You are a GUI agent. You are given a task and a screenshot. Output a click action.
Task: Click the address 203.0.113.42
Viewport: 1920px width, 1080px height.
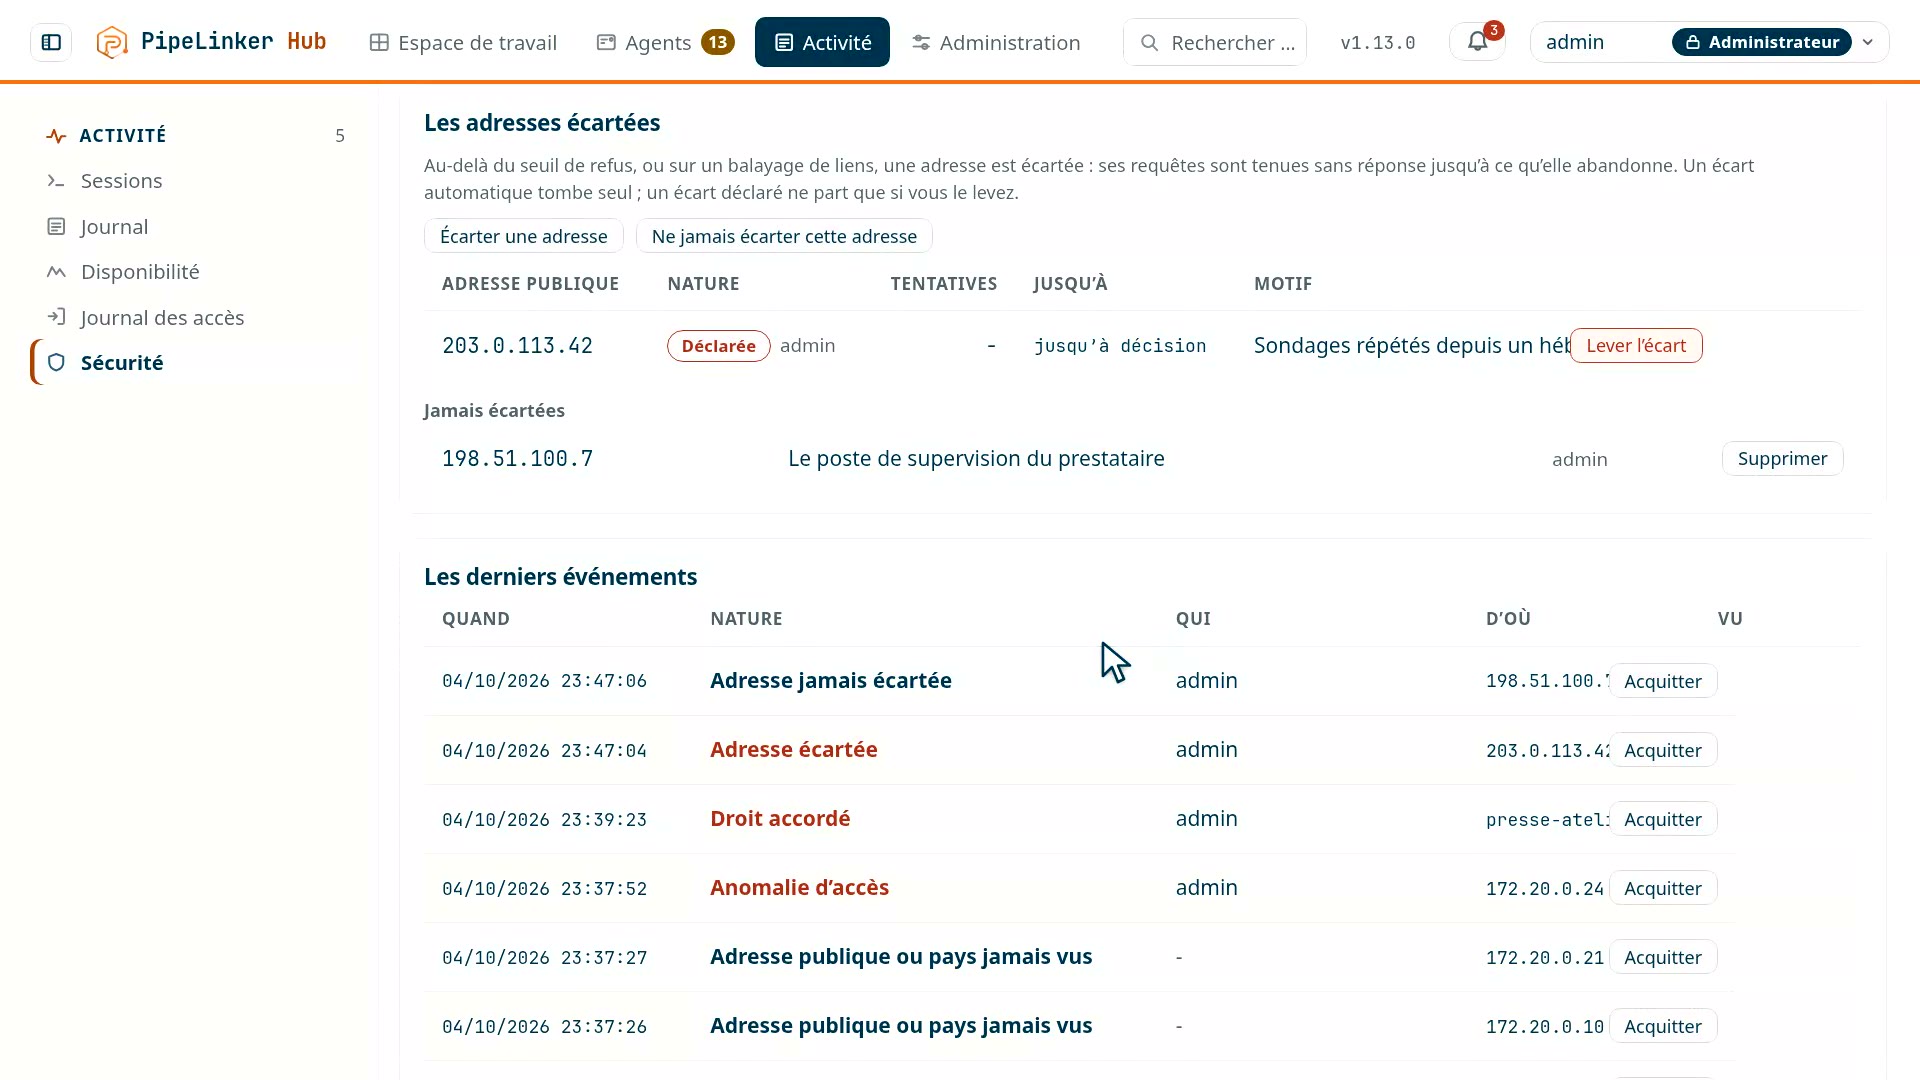(x=517, y=345)
